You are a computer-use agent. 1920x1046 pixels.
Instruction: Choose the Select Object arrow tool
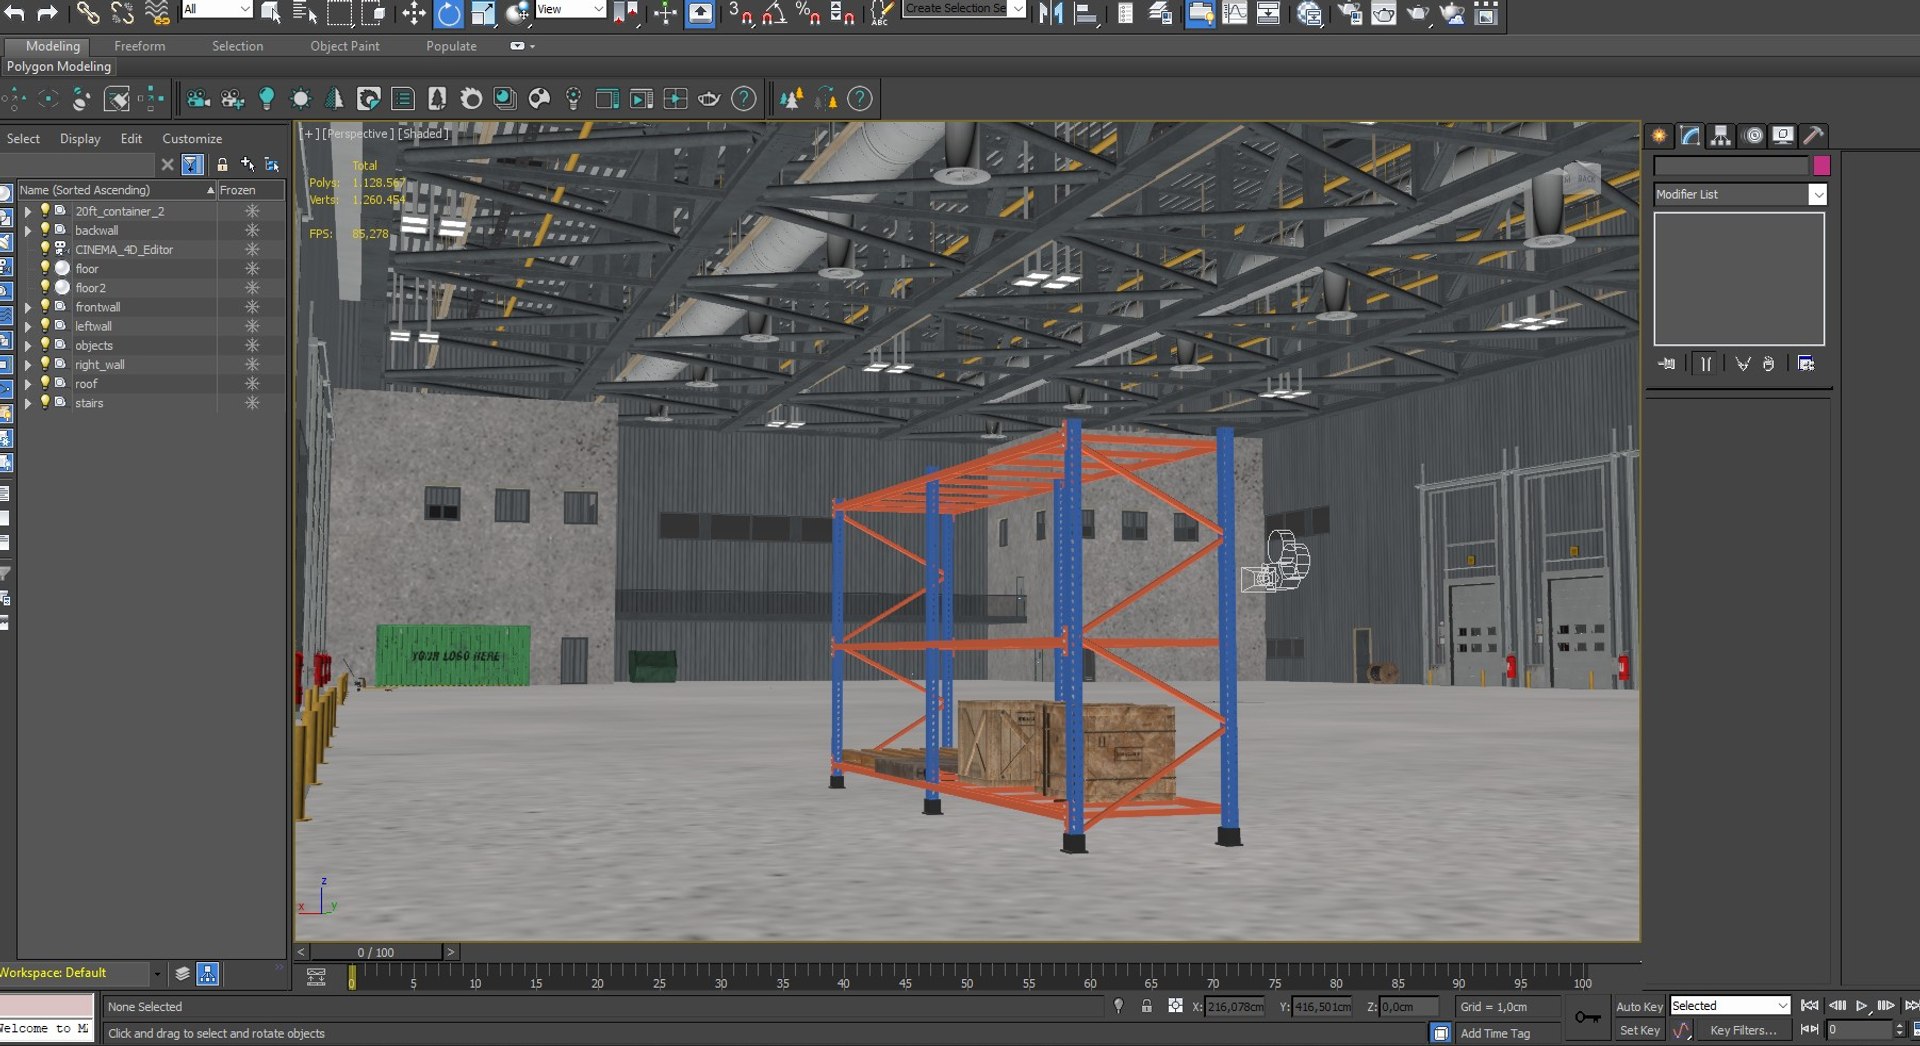click(x=270, y=12)
